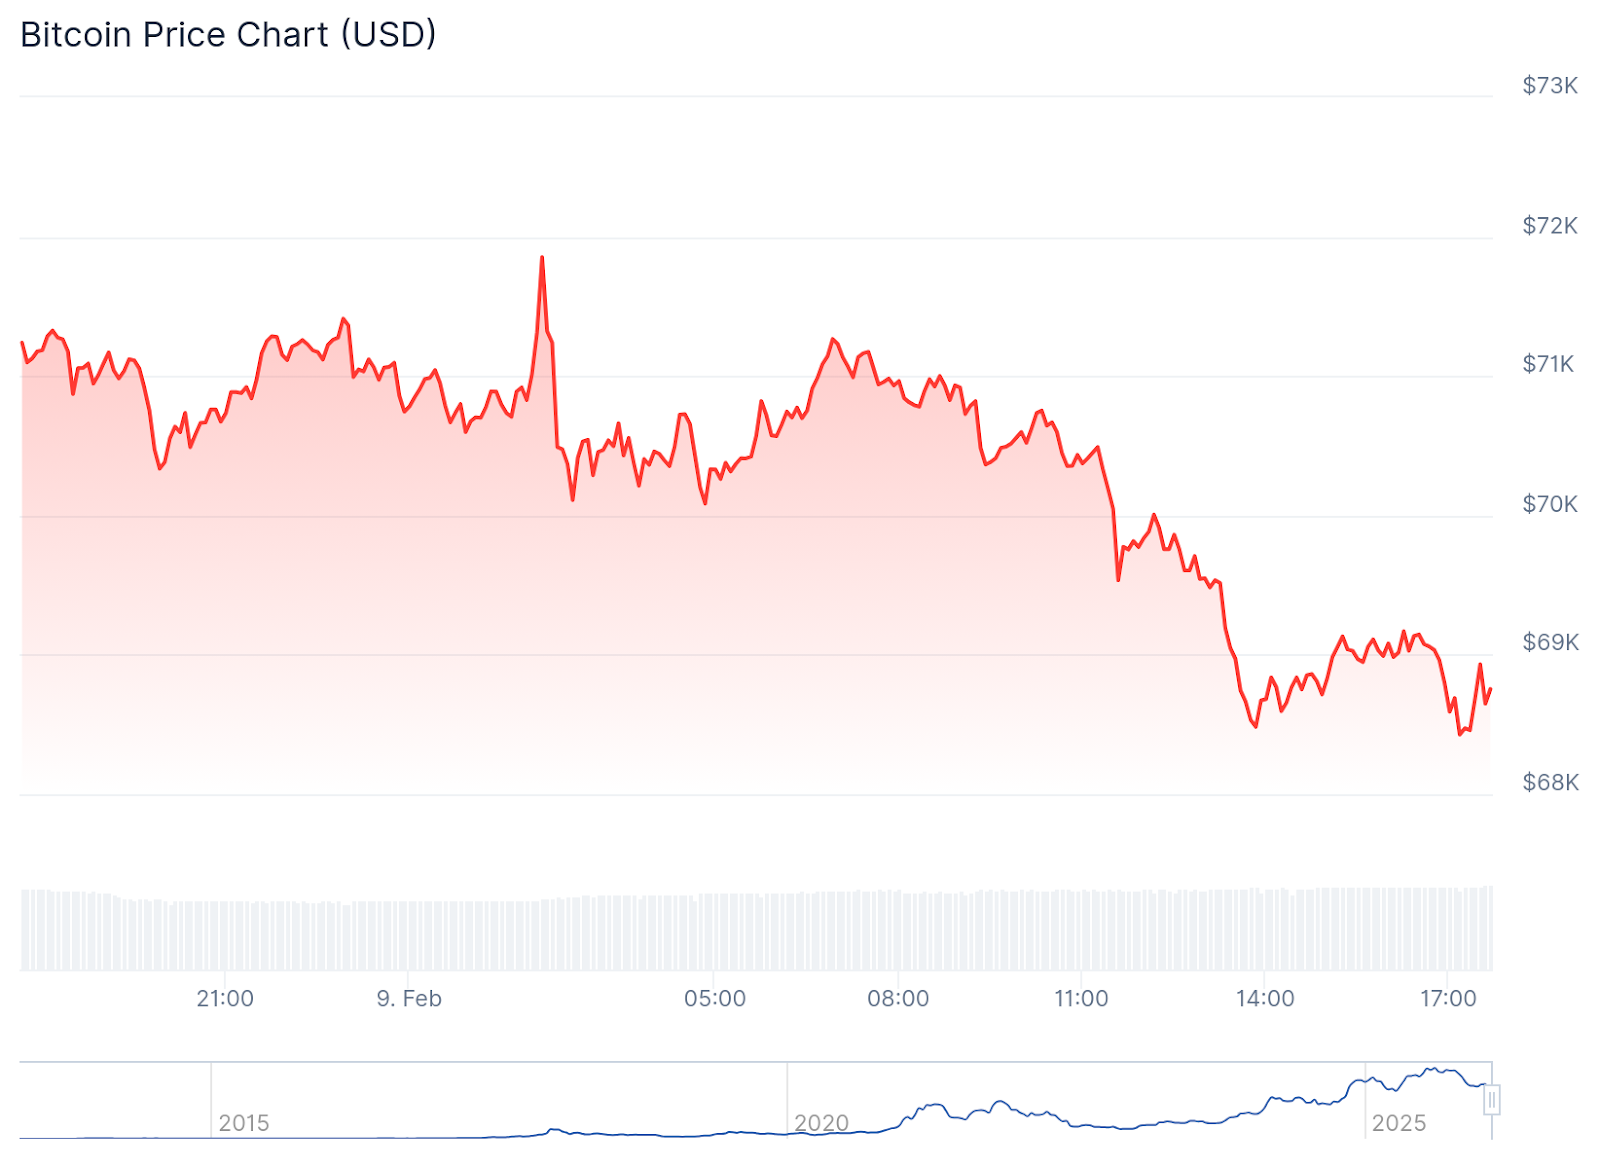Select the $72K price axis label
Viewport: 1600px width, 1168px height.
pos(1549,226)
